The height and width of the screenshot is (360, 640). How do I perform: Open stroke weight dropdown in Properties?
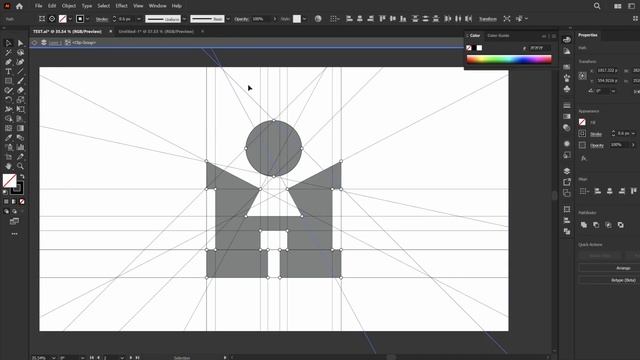point(633,133)
